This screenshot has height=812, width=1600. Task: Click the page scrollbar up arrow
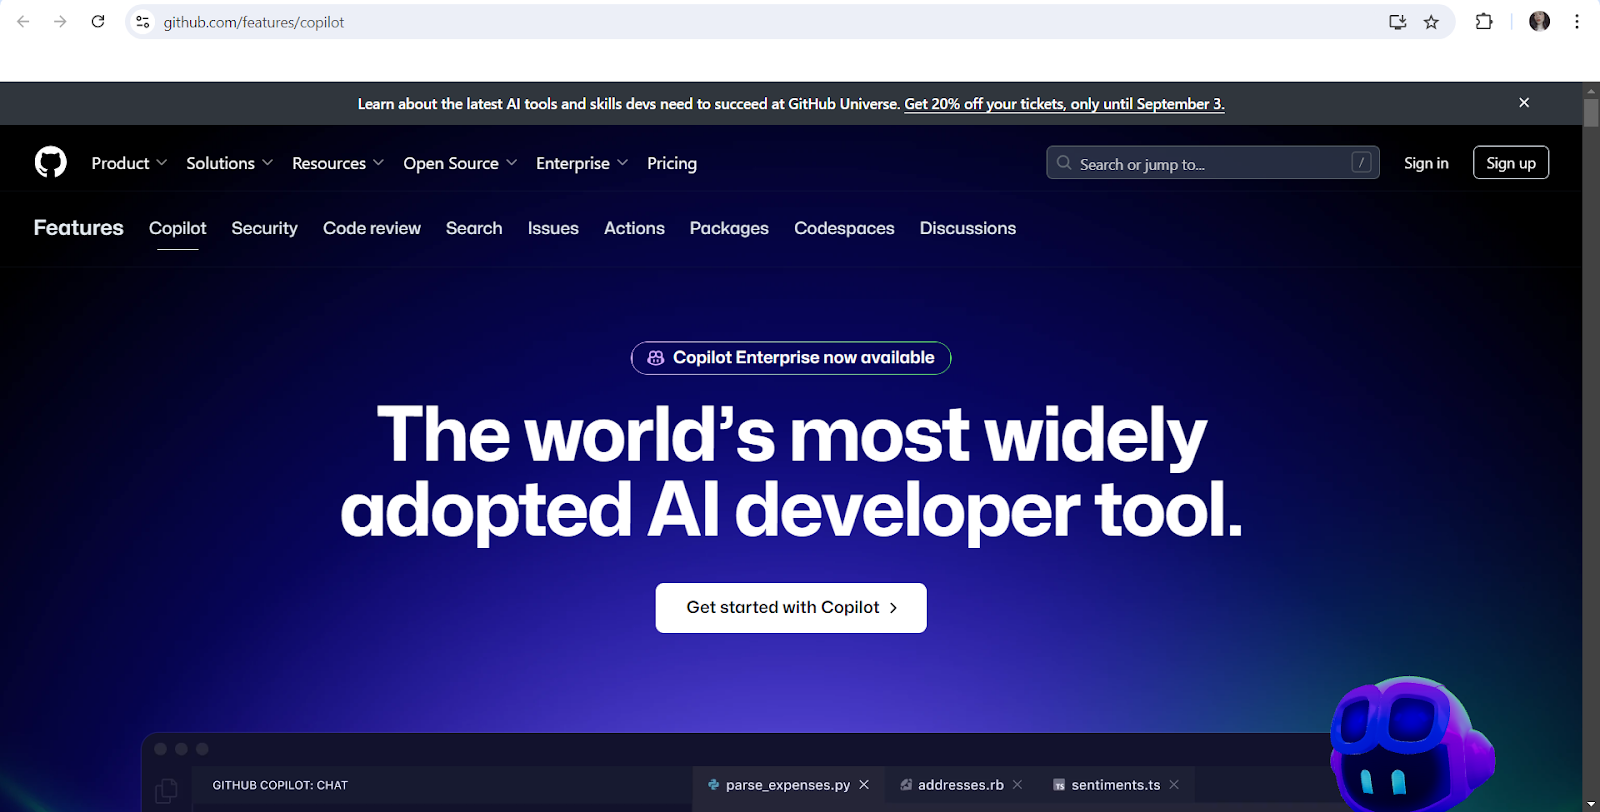click(x=1591, y=90)
